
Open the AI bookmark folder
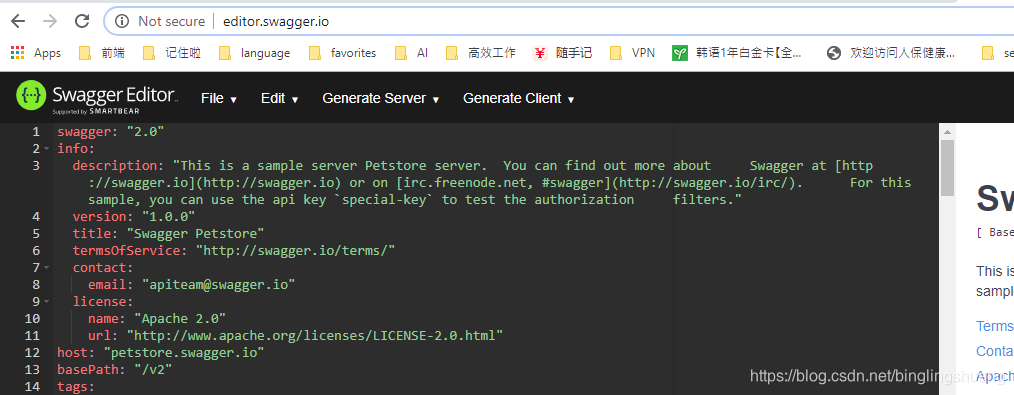(411, 53)
